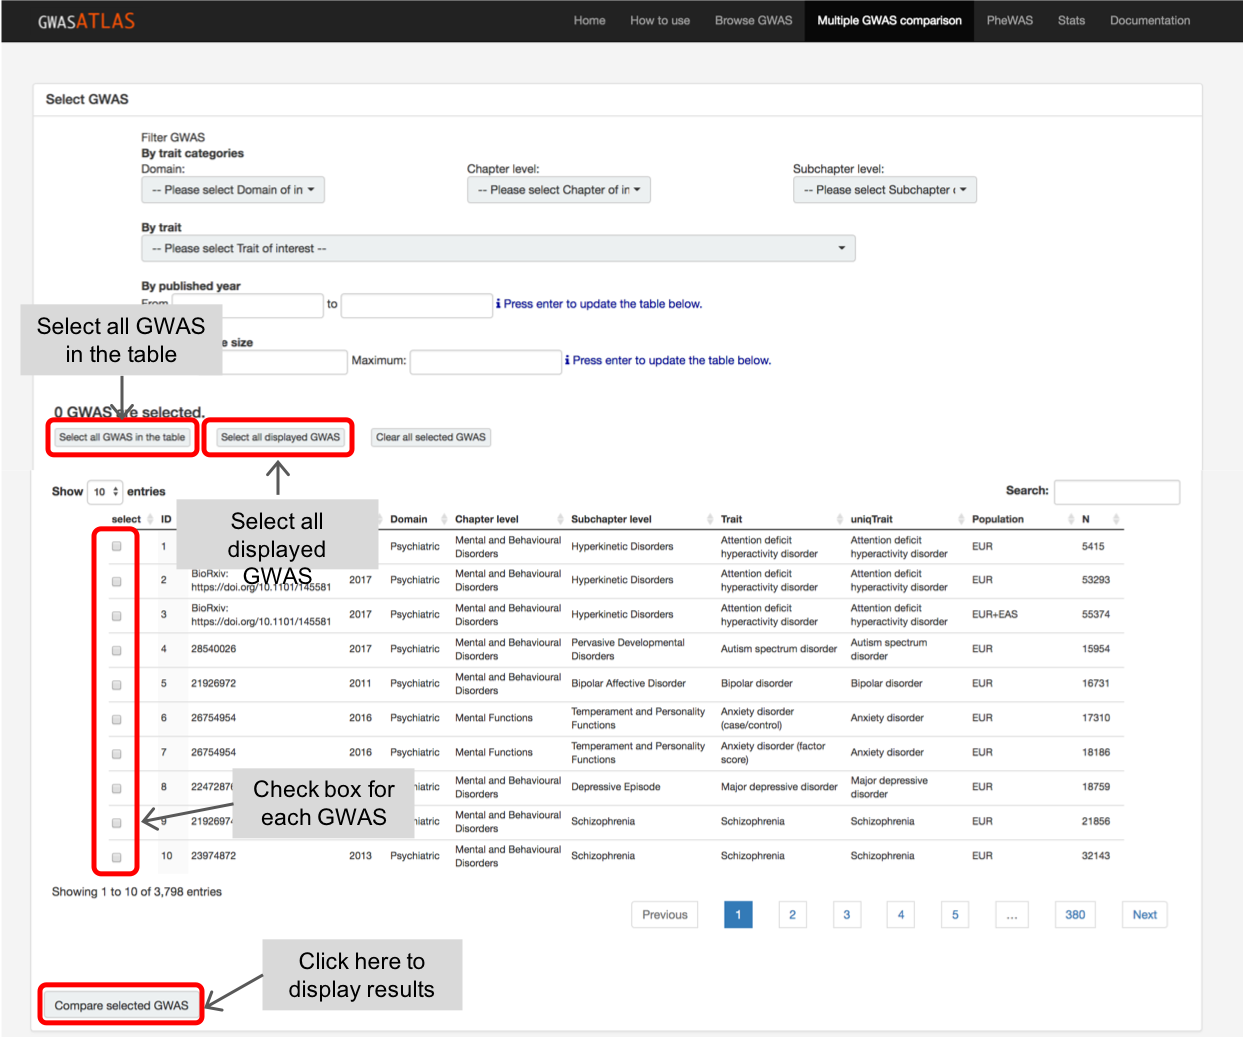Check the select box for GWAS ID 1

(117, 547)
